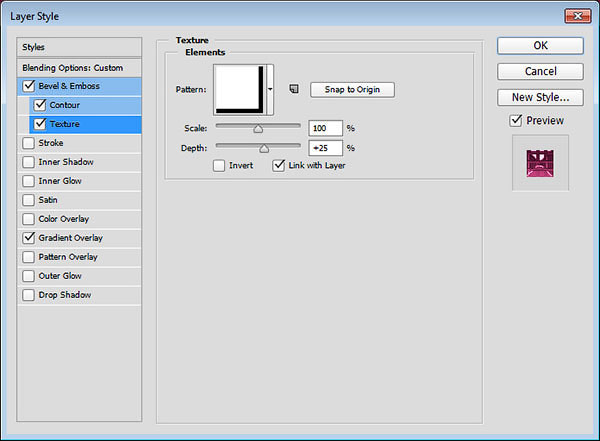Enable the Color Overlay checkbox

click(x=28, y=219)
